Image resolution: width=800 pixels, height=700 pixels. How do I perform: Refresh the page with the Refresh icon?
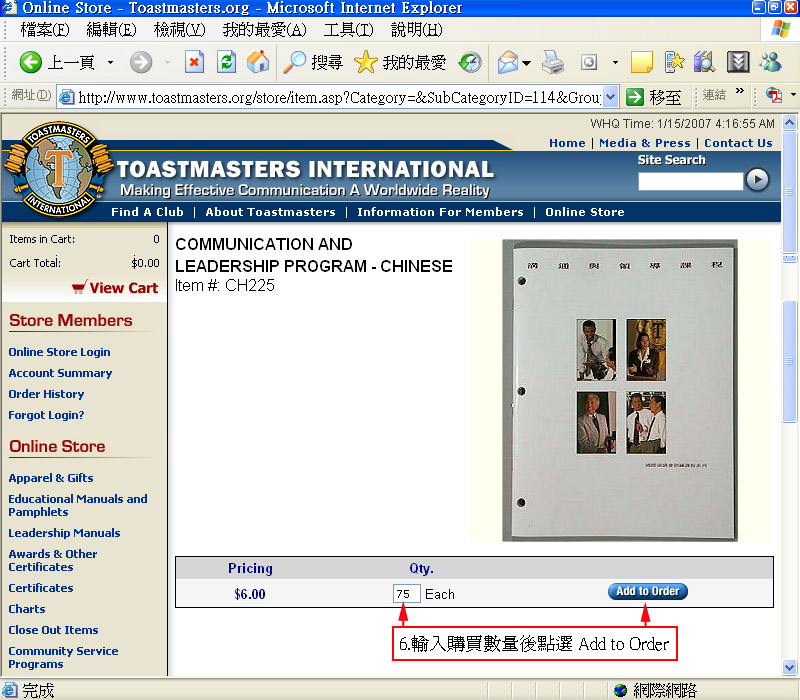pos(226,62)
